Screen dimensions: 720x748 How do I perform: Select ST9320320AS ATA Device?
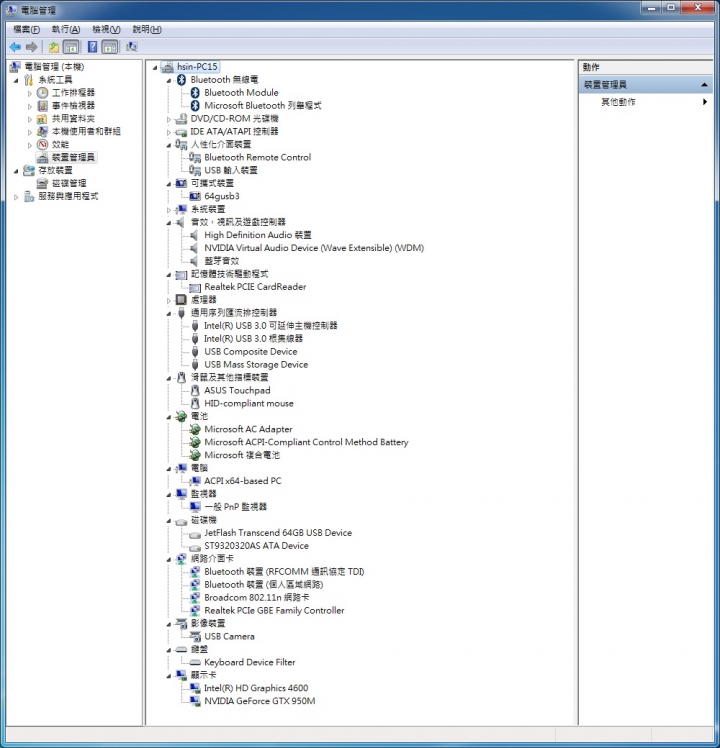coord(256,546)
